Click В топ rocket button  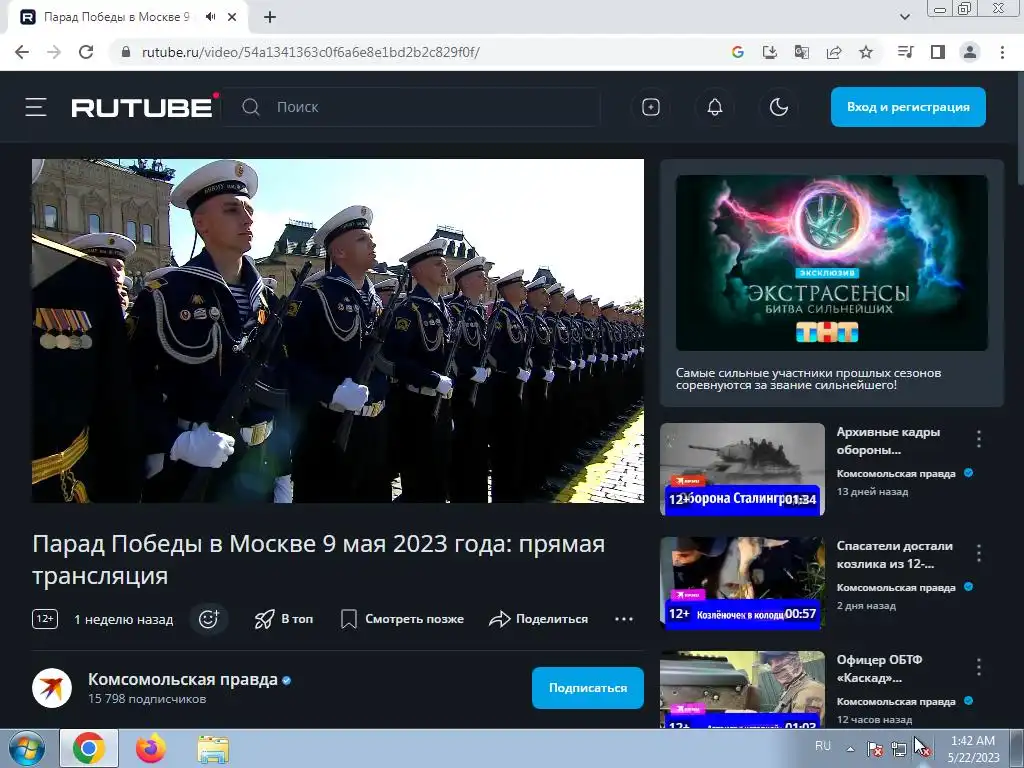(283, 618)
